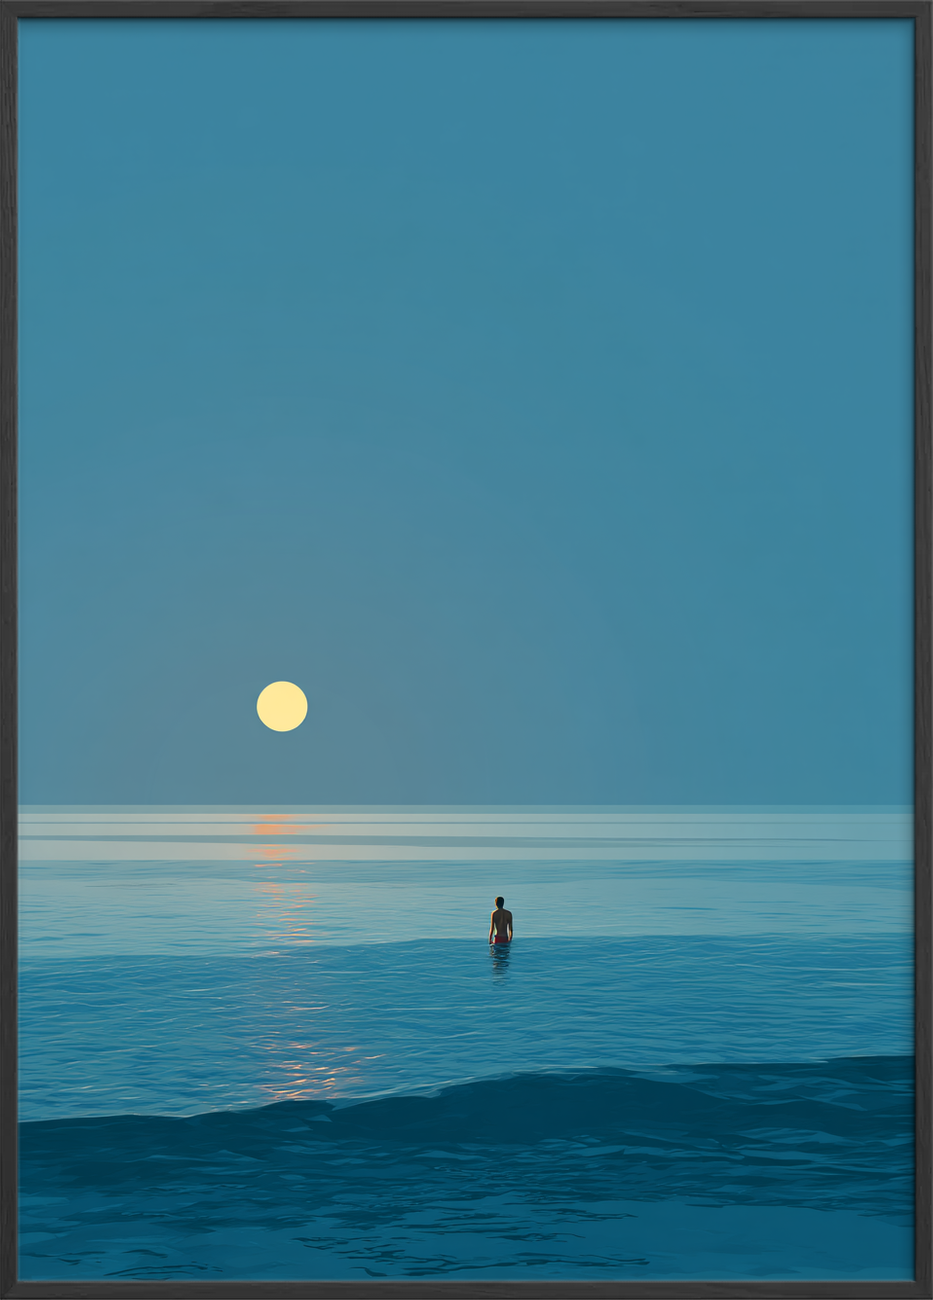Click the right side of the black frame
933x1300 pixels.
tap(924, 650)
